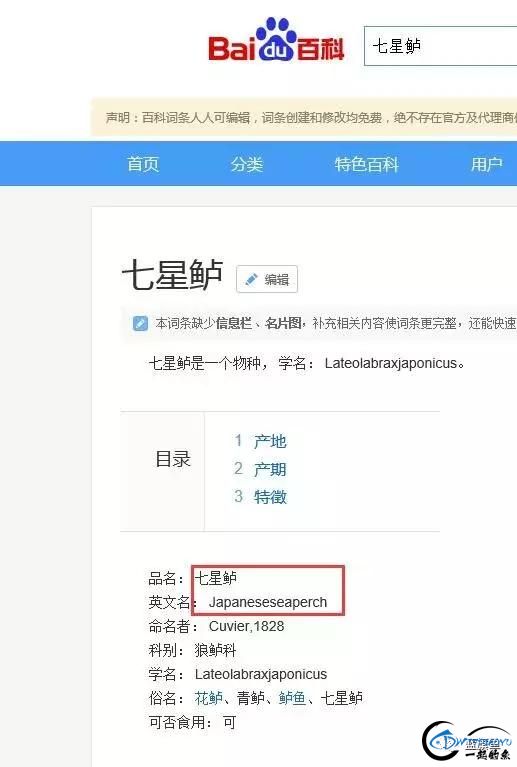This screenshot has width=517, height=767.
Task: Click the 编辑 button next to title
Action: pyautogui.click(x=267, y=279)
